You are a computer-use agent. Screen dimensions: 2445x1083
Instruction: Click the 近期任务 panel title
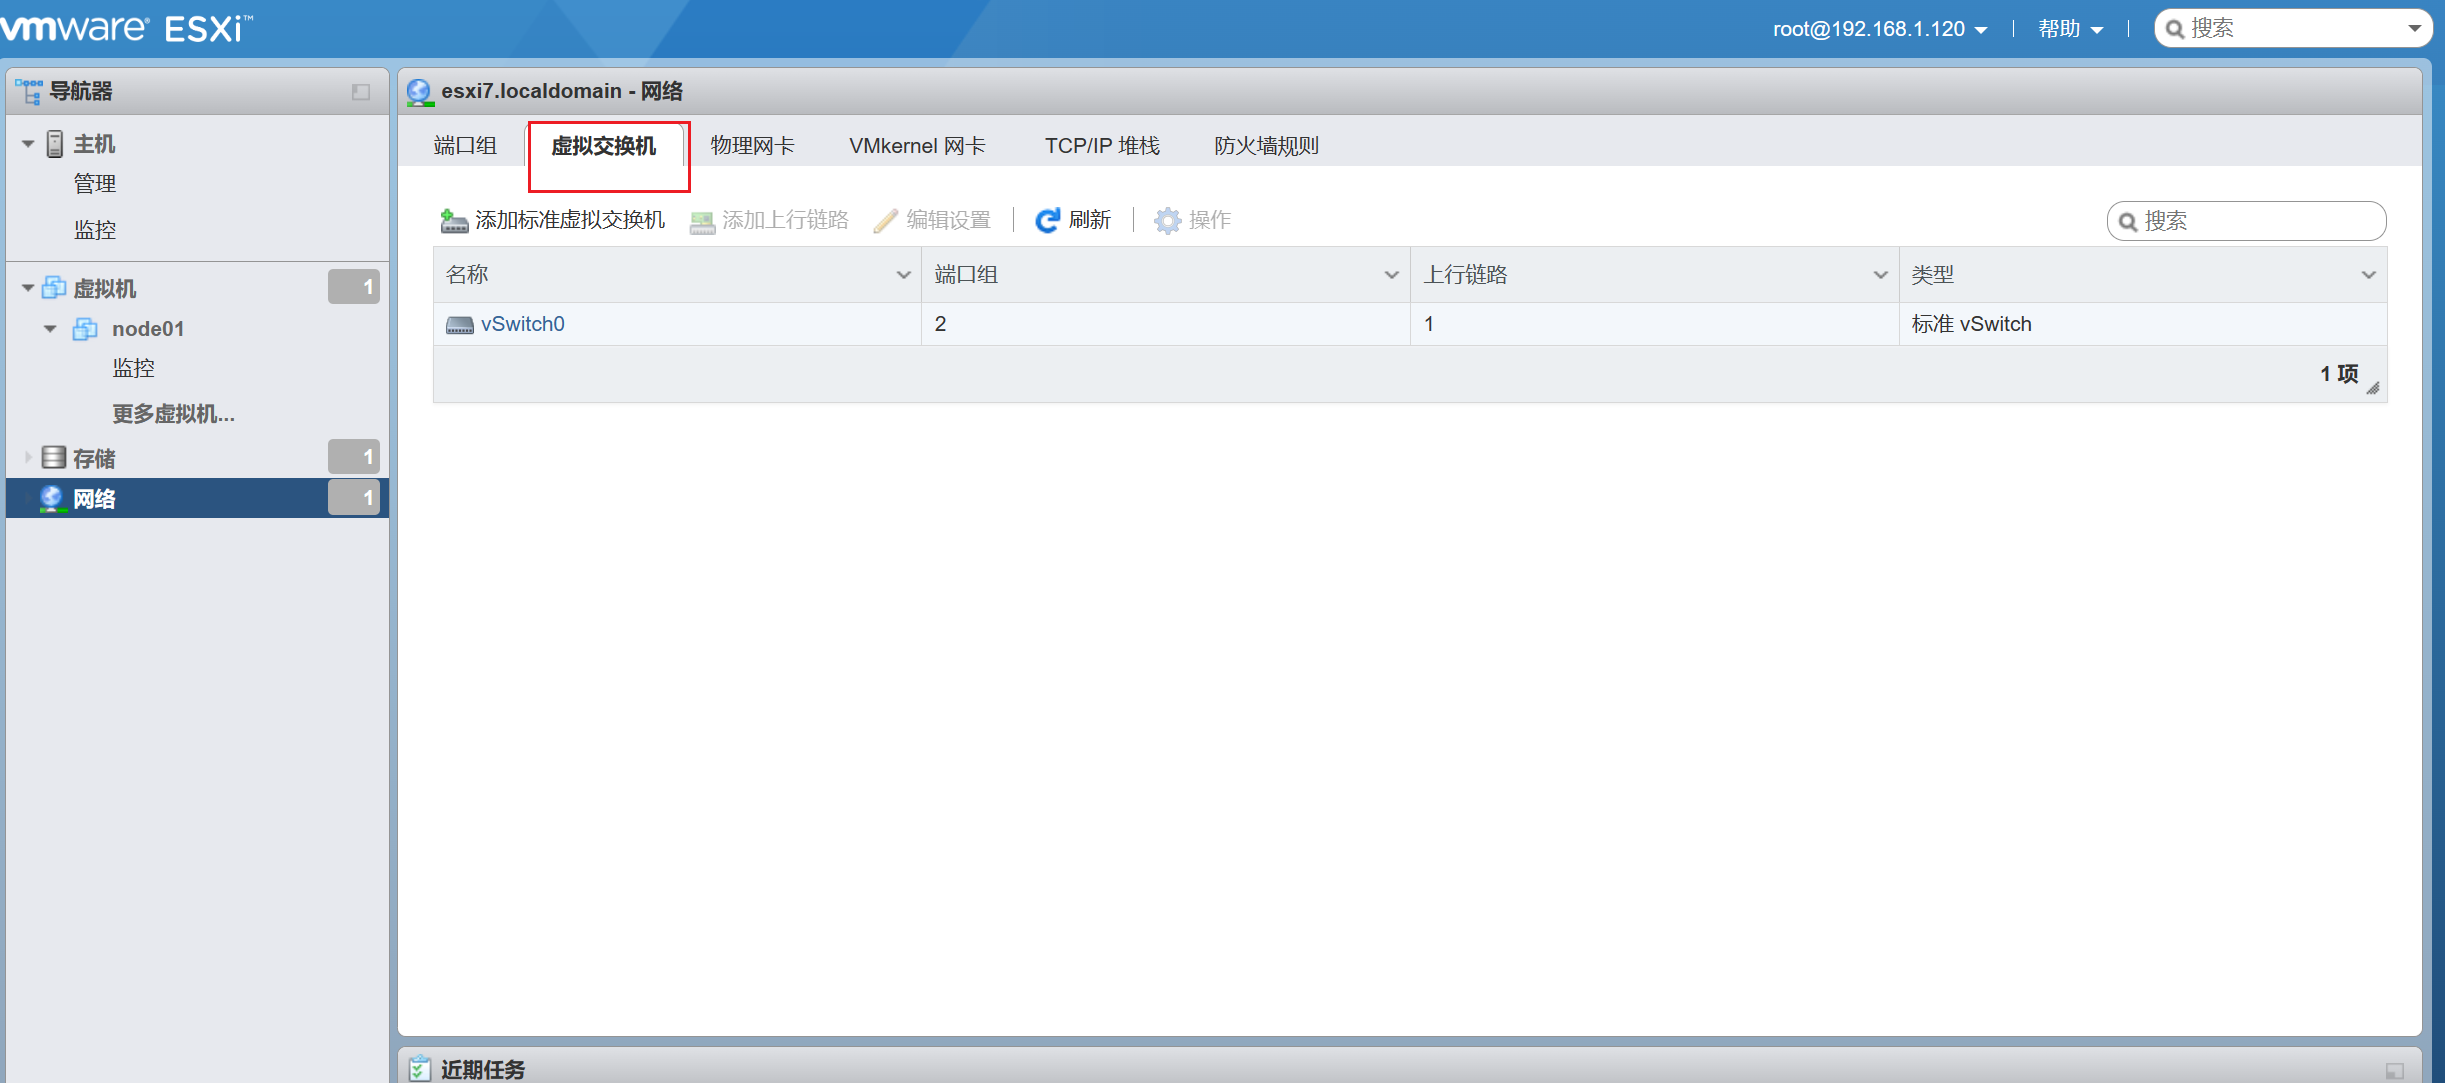[x=483, y=1069]
